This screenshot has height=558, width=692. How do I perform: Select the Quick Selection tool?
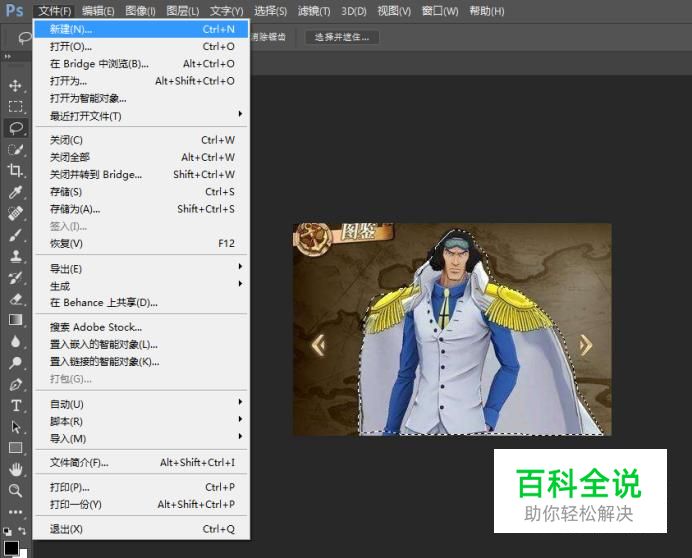pyautogui.click(x=15, y=149)
